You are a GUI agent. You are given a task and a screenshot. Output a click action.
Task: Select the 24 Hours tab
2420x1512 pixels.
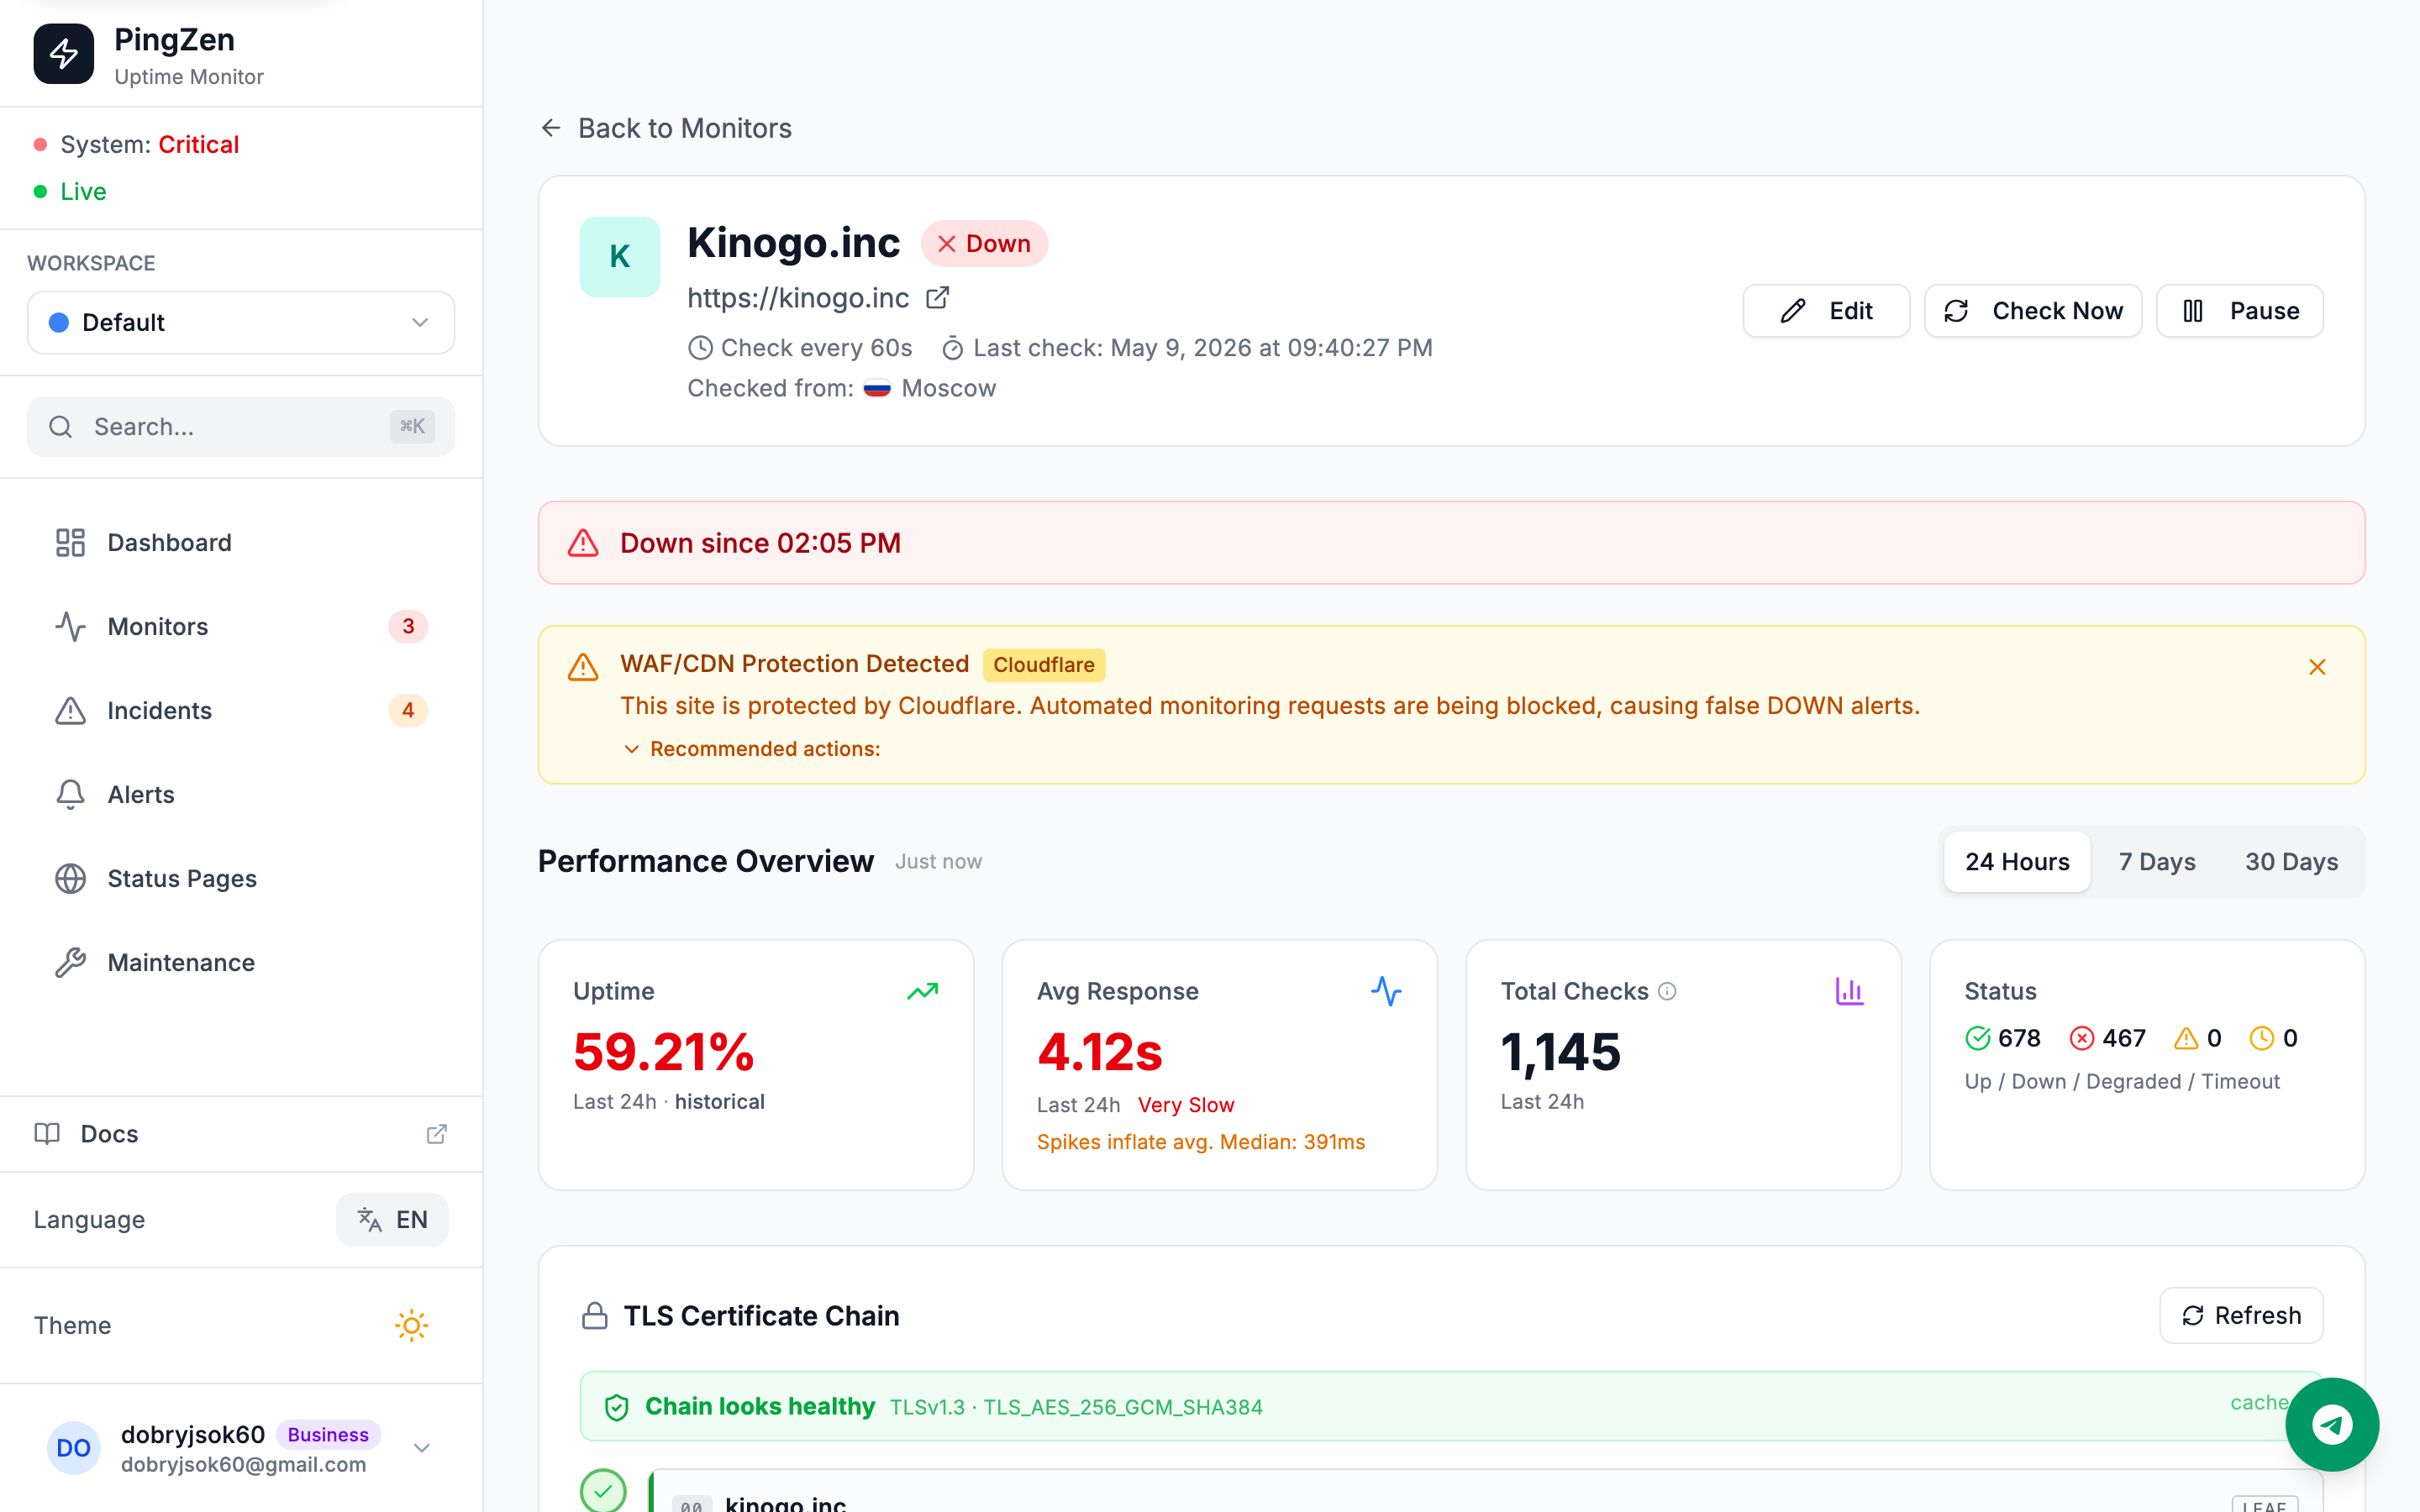pyautogui.click(x=2017, y=862)
